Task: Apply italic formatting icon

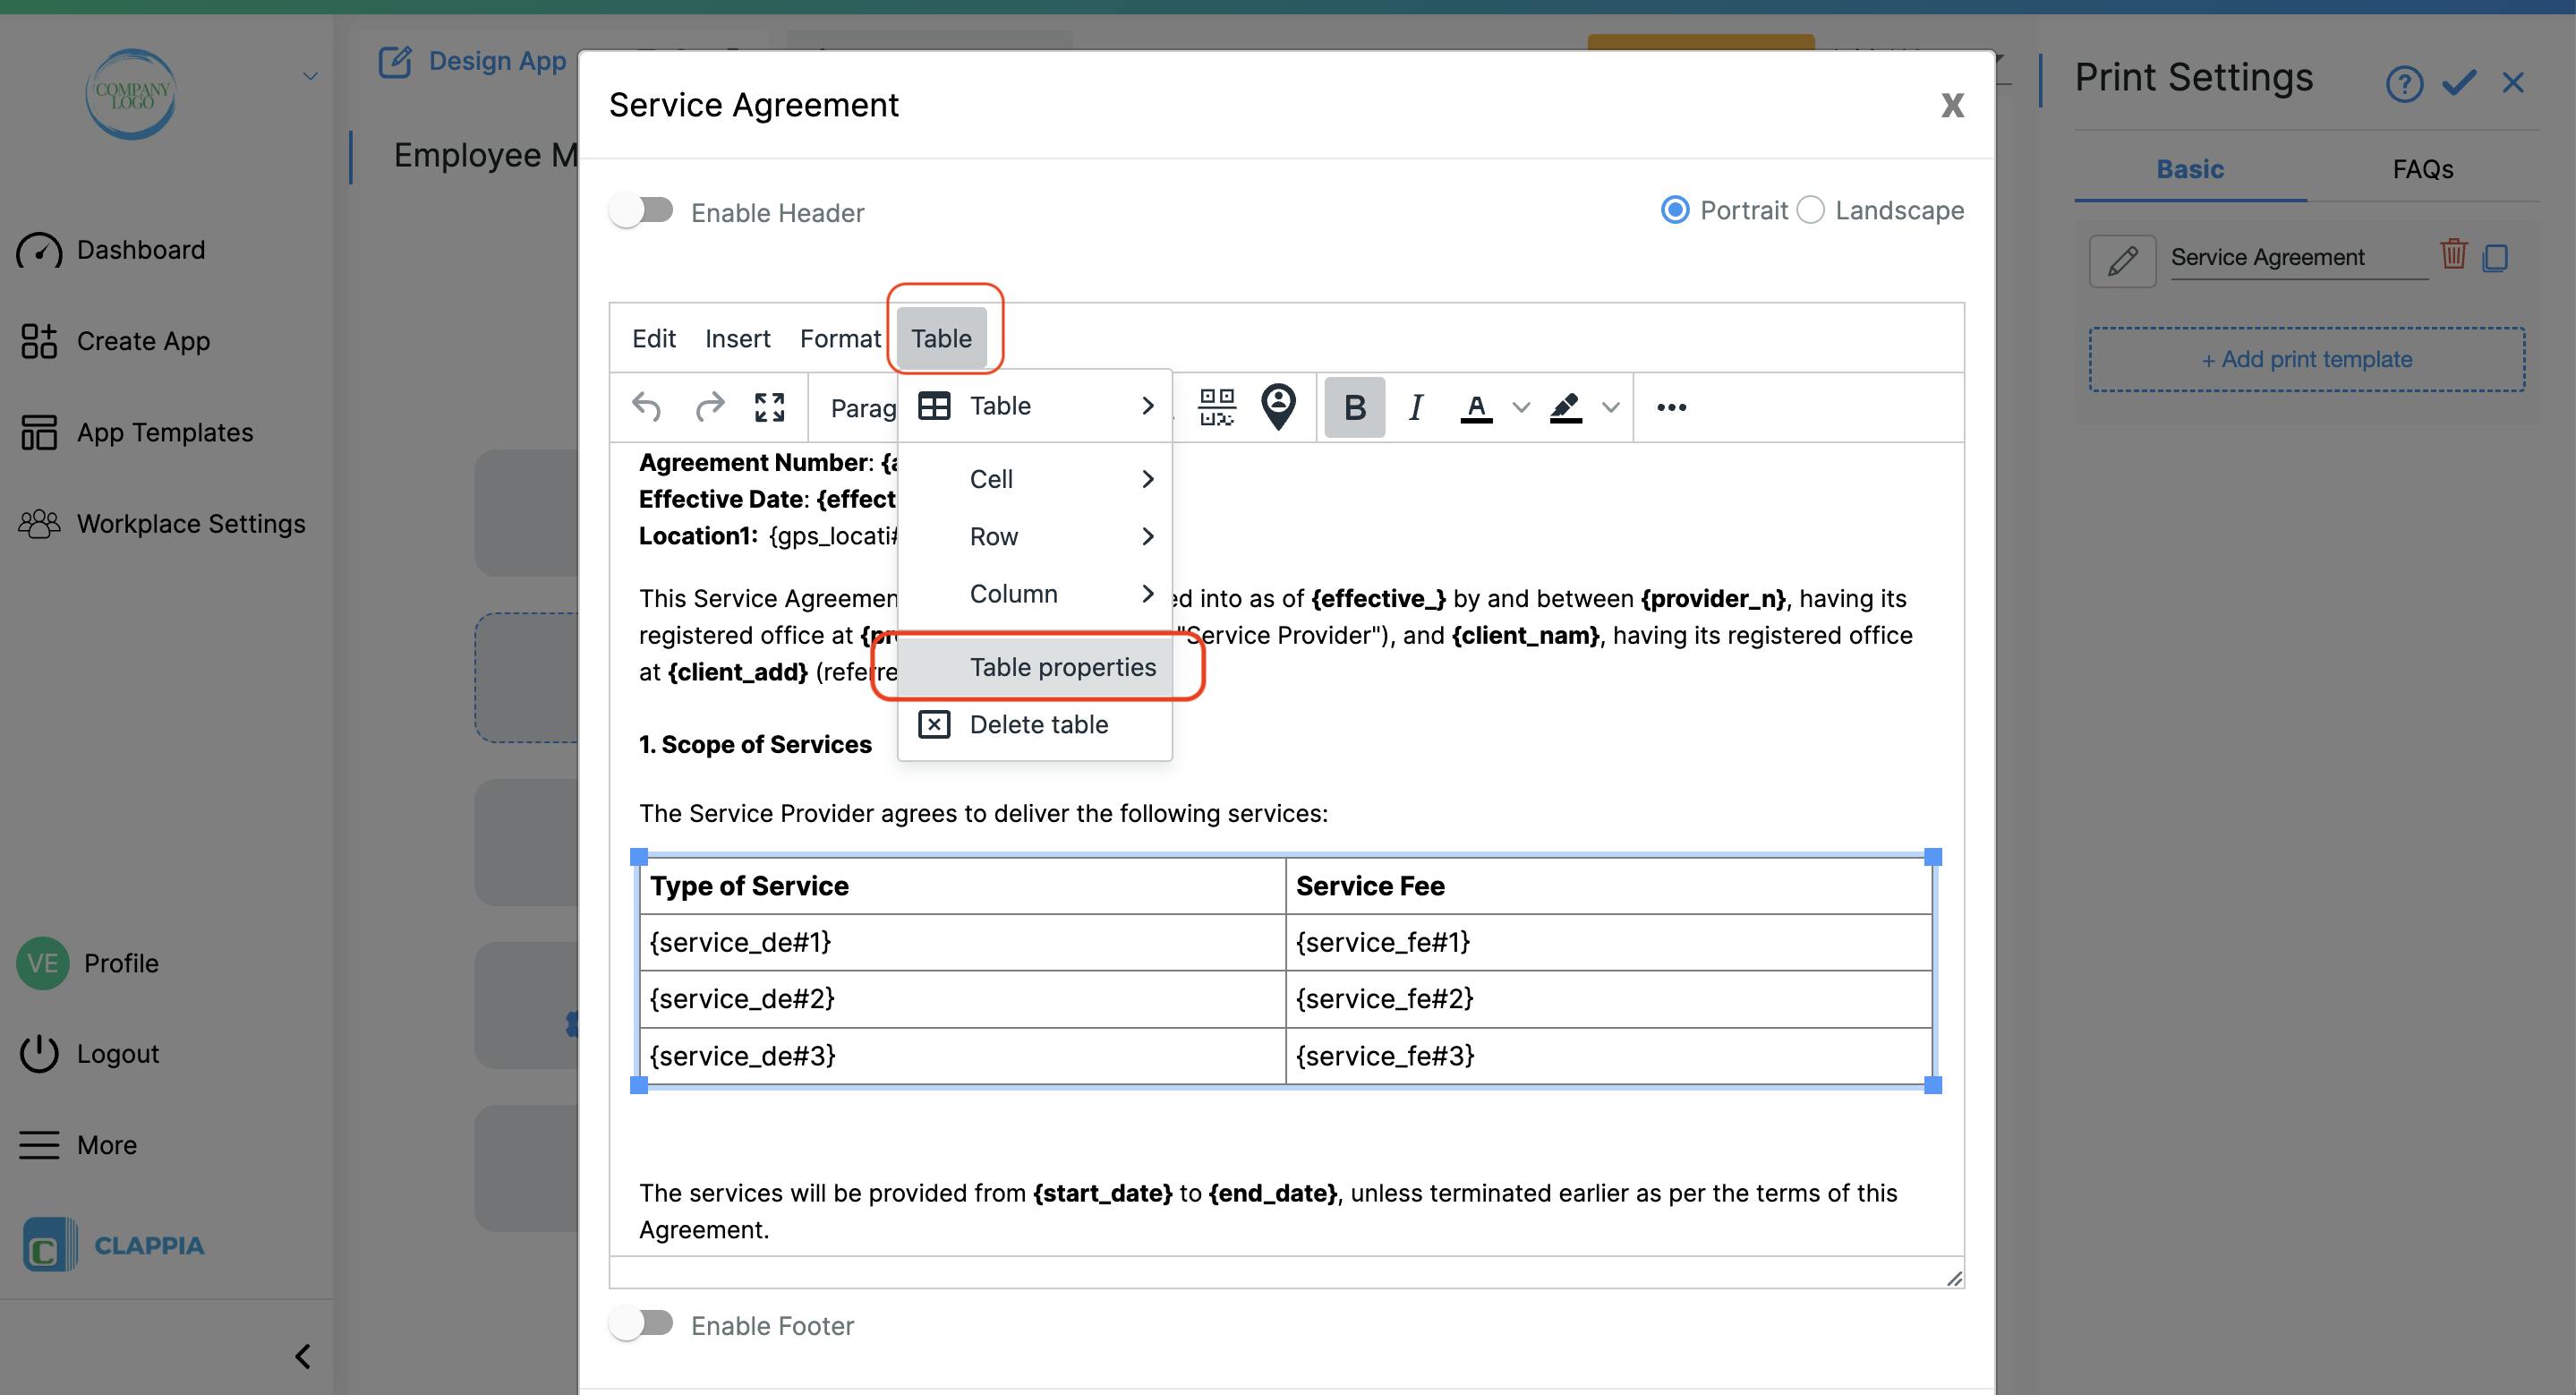Action: click(x=1415, y=407)
